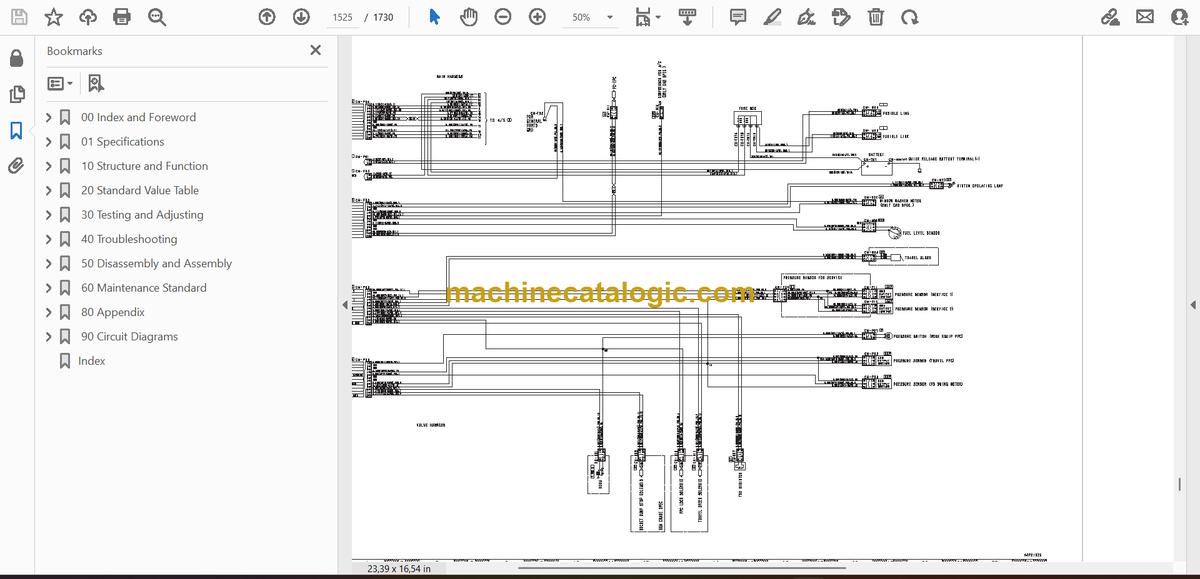The width and height of the screenshot is (1200, 579).
Task: Expand 50 Disassembly and Assembly bookmark
Action: (x=48, y=263)
